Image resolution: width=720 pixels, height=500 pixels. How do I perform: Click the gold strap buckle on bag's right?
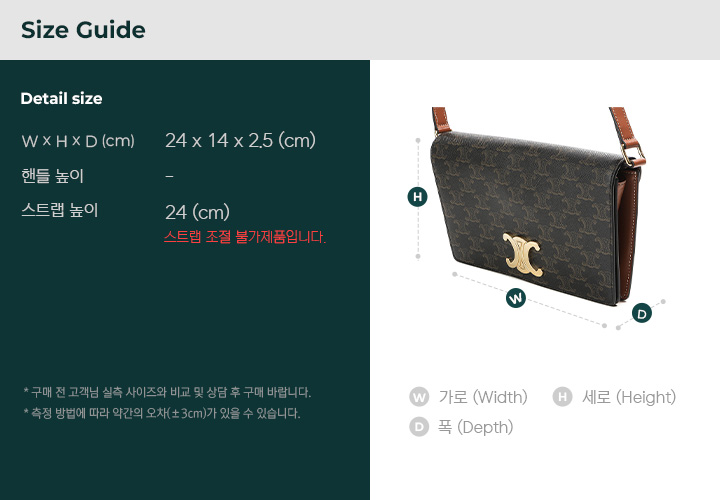tap(633, 154)
